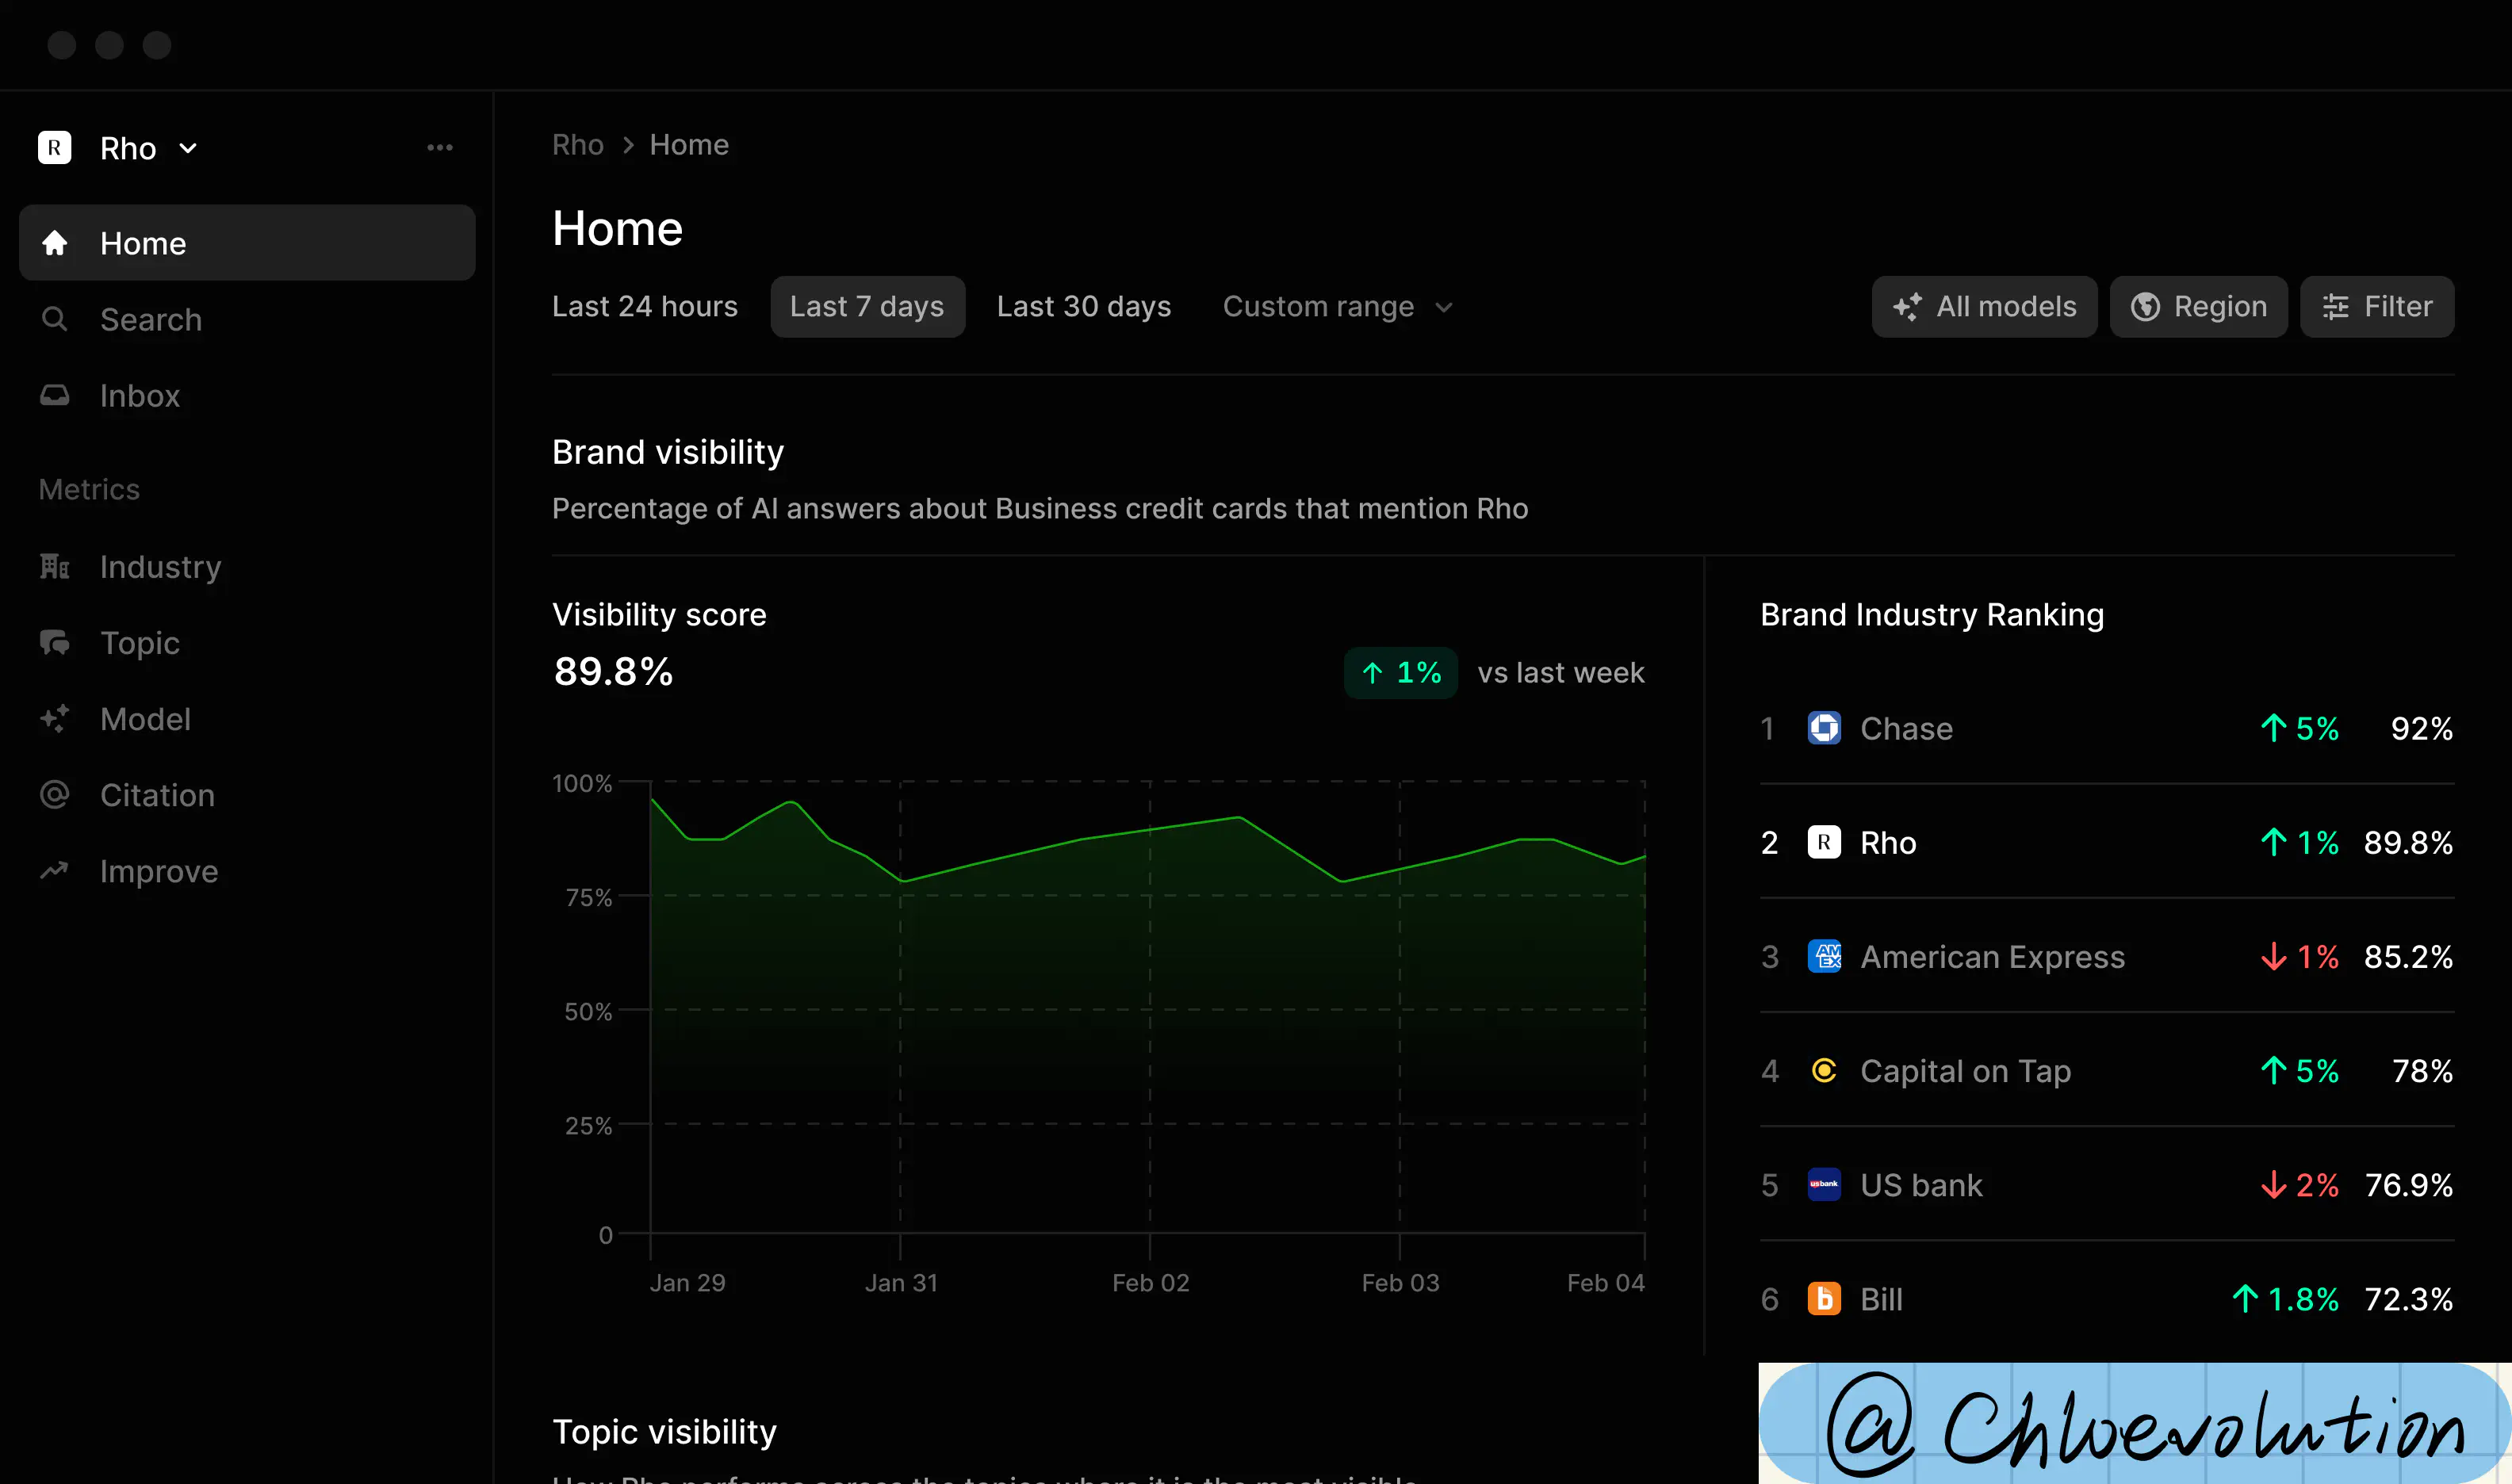Click the Citation at-sign icon
This screenshot has width=2512, height=1484.
(55, 794)
